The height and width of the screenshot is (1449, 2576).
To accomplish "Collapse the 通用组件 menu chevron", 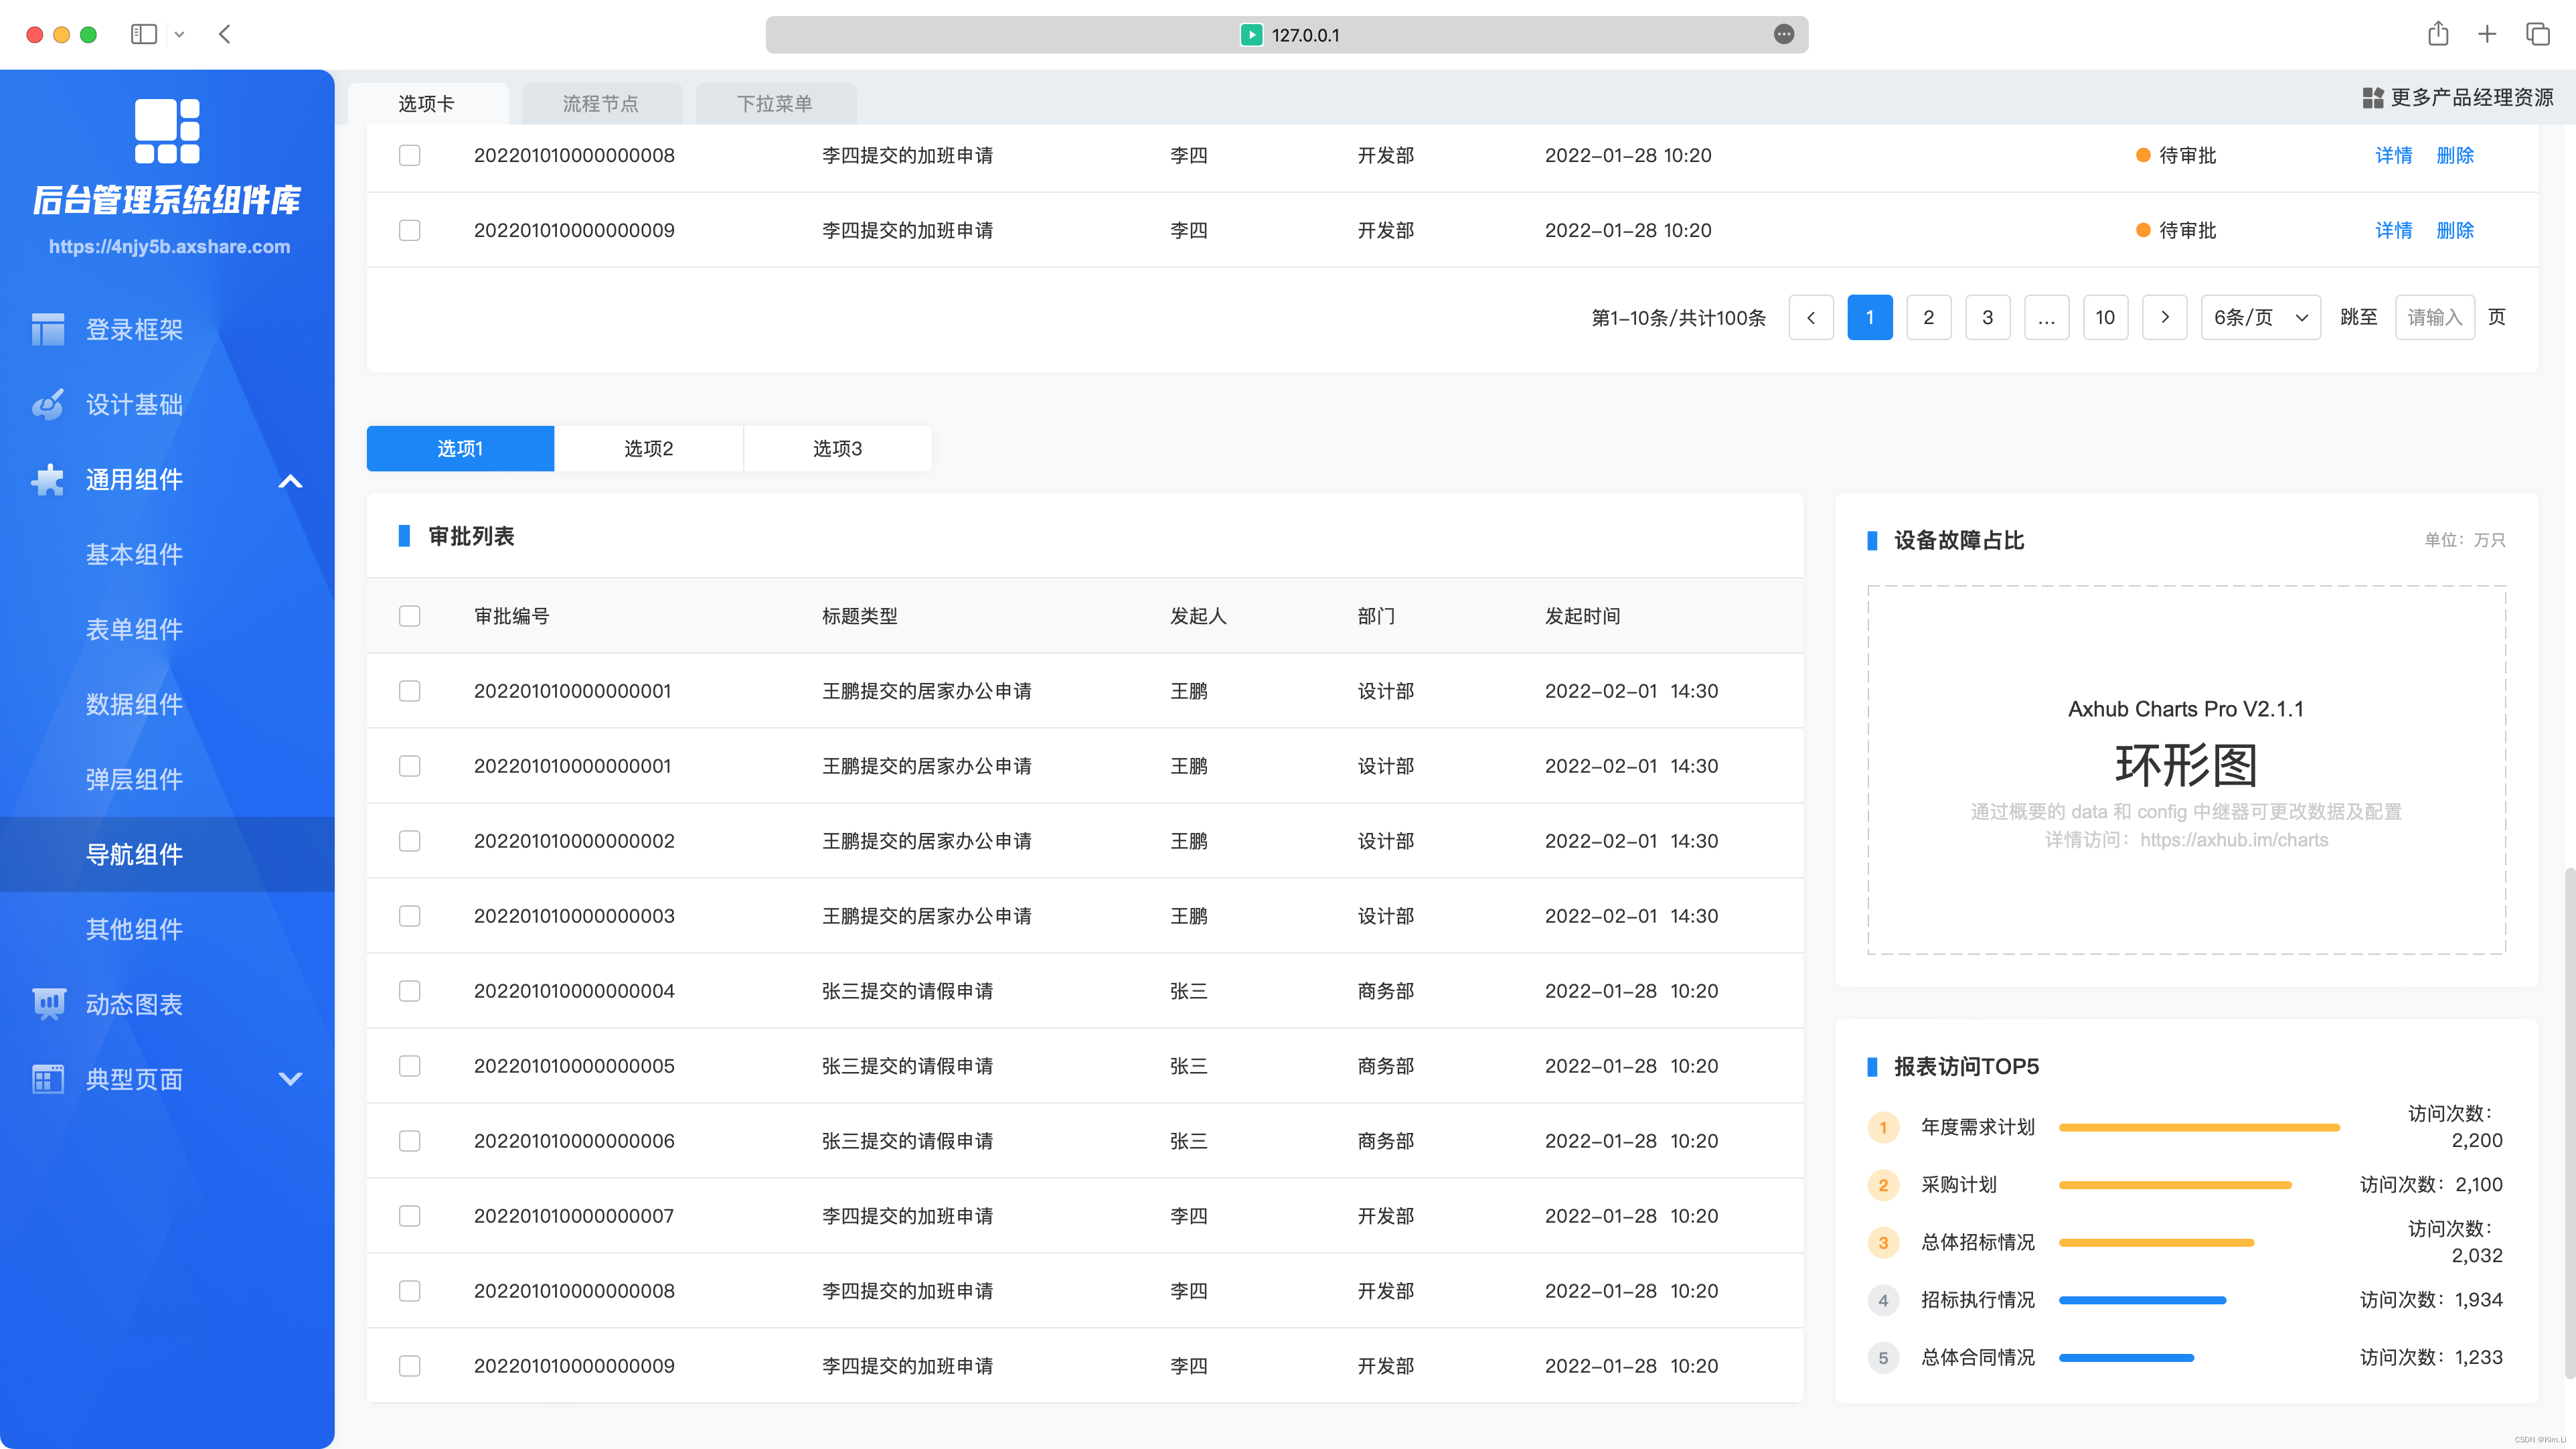I will [290, 480].
